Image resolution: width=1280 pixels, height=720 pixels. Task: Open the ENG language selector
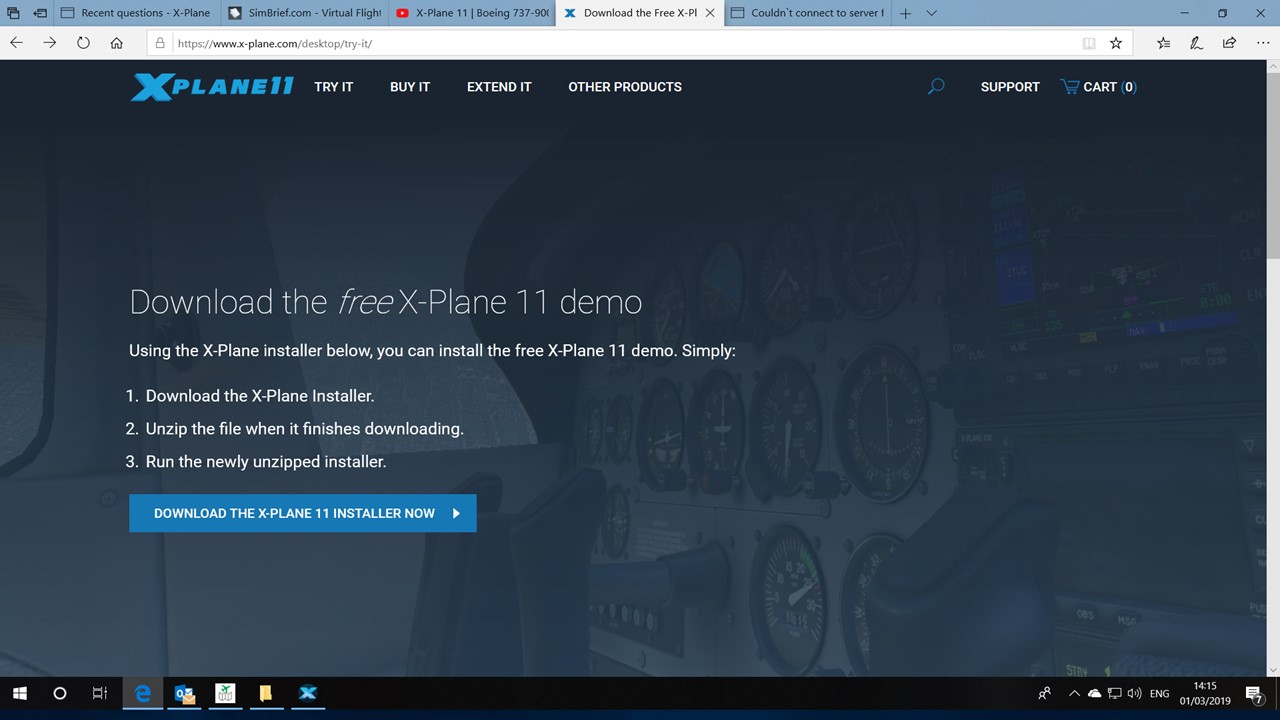1160,693
